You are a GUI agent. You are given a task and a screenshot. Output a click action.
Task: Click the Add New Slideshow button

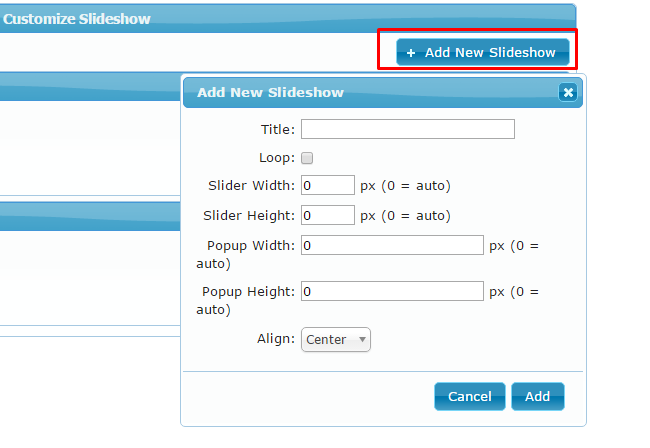click(x=483, y=53)
